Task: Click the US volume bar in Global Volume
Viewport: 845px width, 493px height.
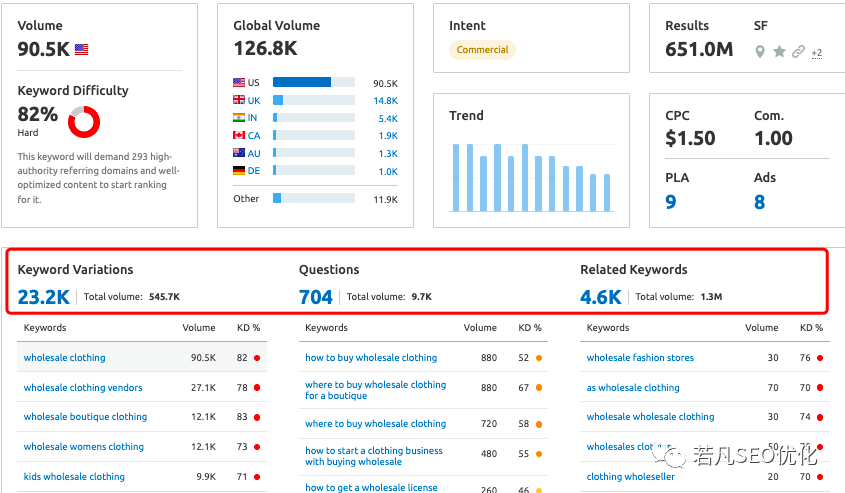Action: (302, 83)
